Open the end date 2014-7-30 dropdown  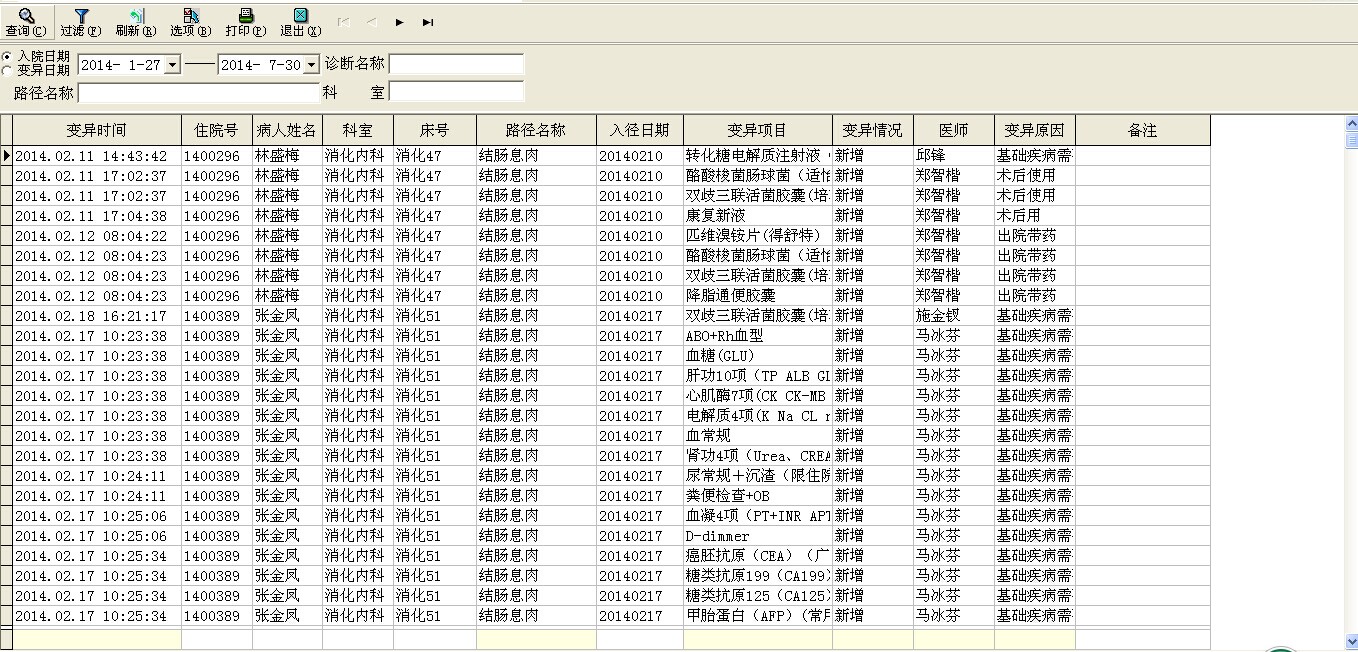[x=311, y=64]
